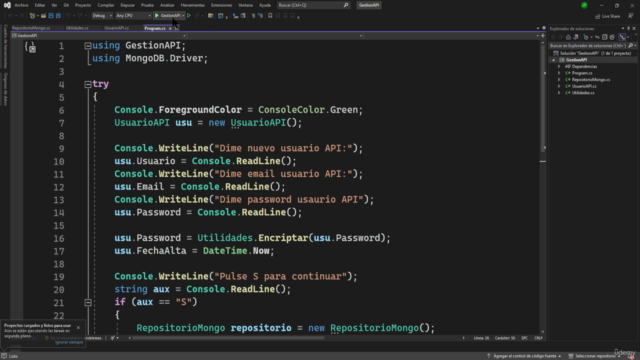
Task: Select Solución 'GestionAPI' node
Action: point(592,53)
